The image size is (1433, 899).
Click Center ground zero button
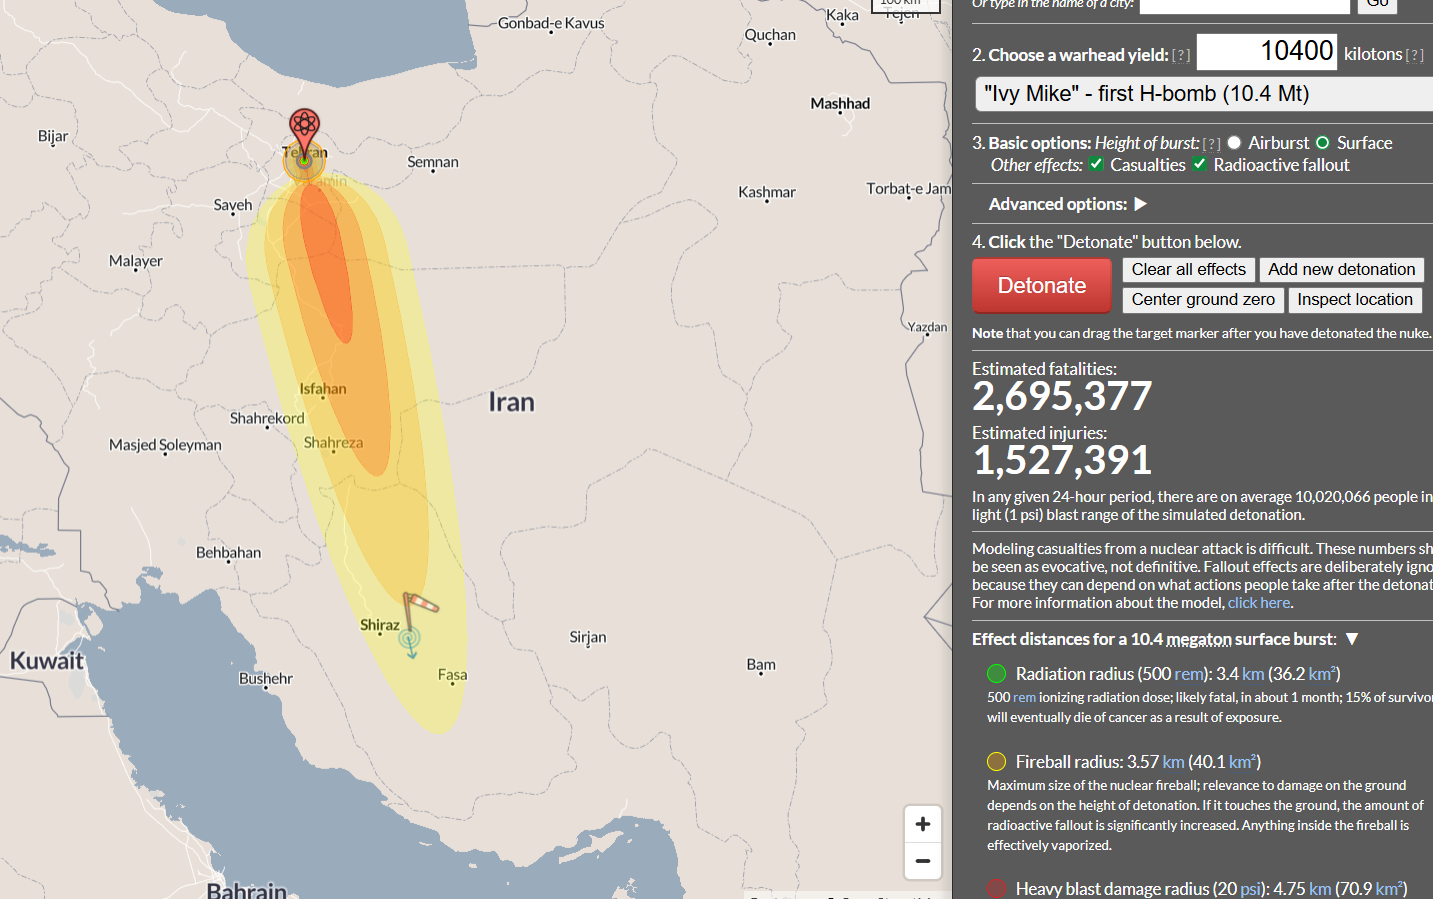click(1203, 300)
